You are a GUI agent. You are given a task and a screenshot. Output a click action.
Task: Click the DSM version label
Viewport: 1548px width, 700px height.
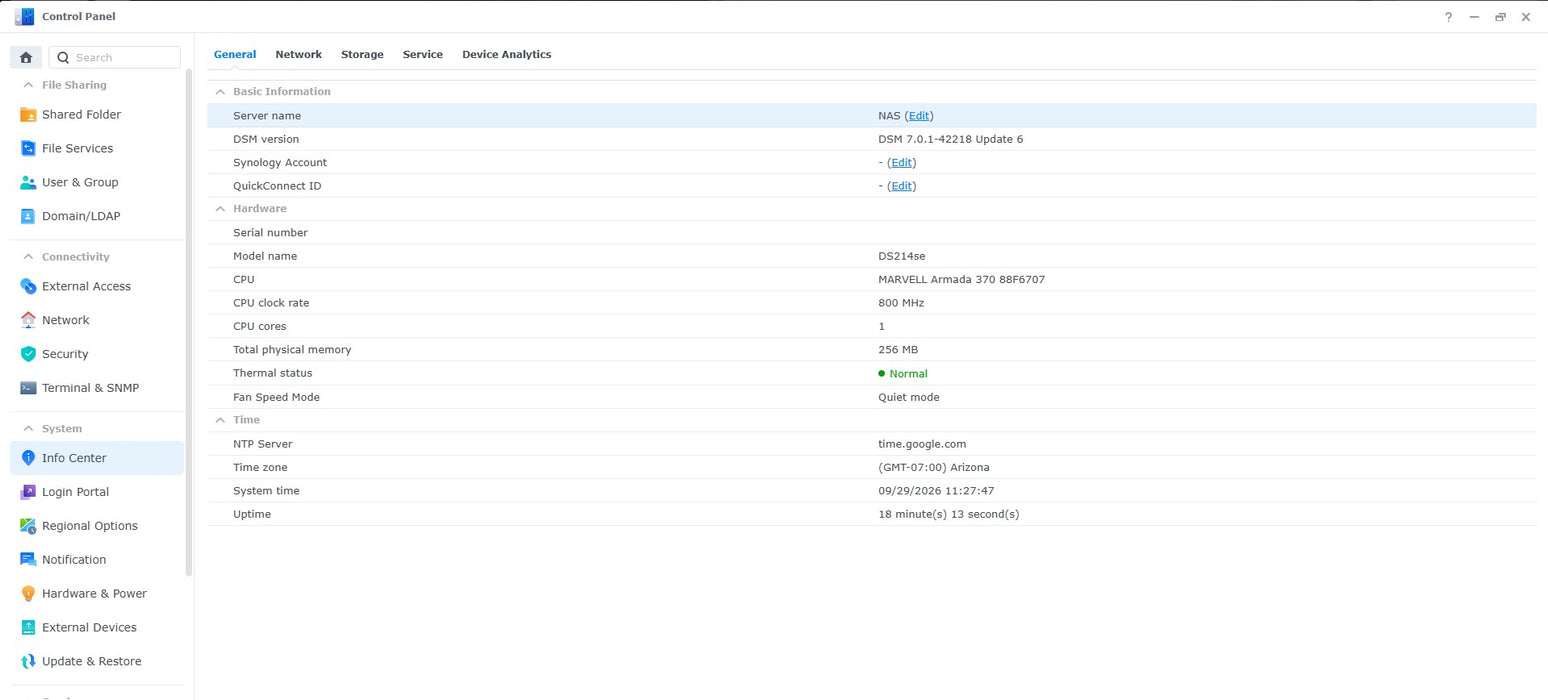tap(266, 140)
